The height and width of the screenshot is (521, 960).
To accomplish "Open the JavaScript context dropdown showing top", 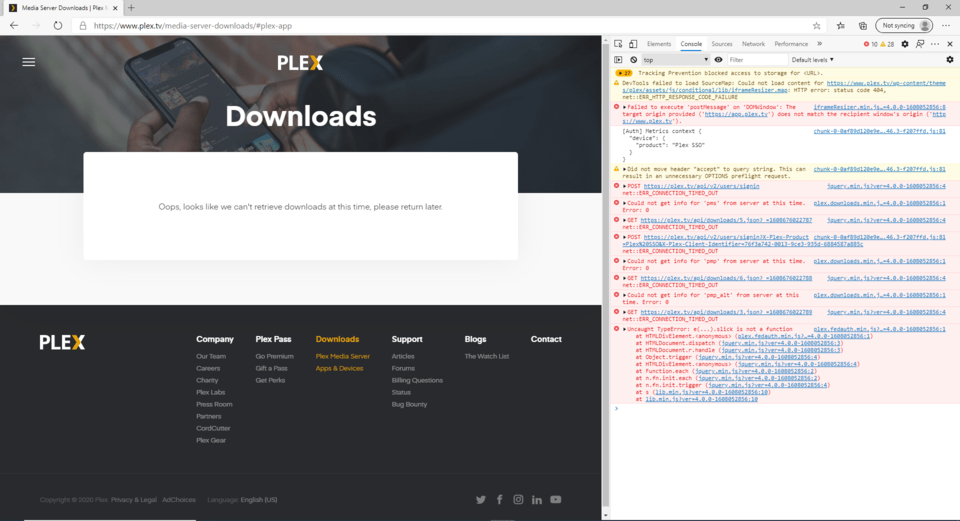I will tap(675, 60).
